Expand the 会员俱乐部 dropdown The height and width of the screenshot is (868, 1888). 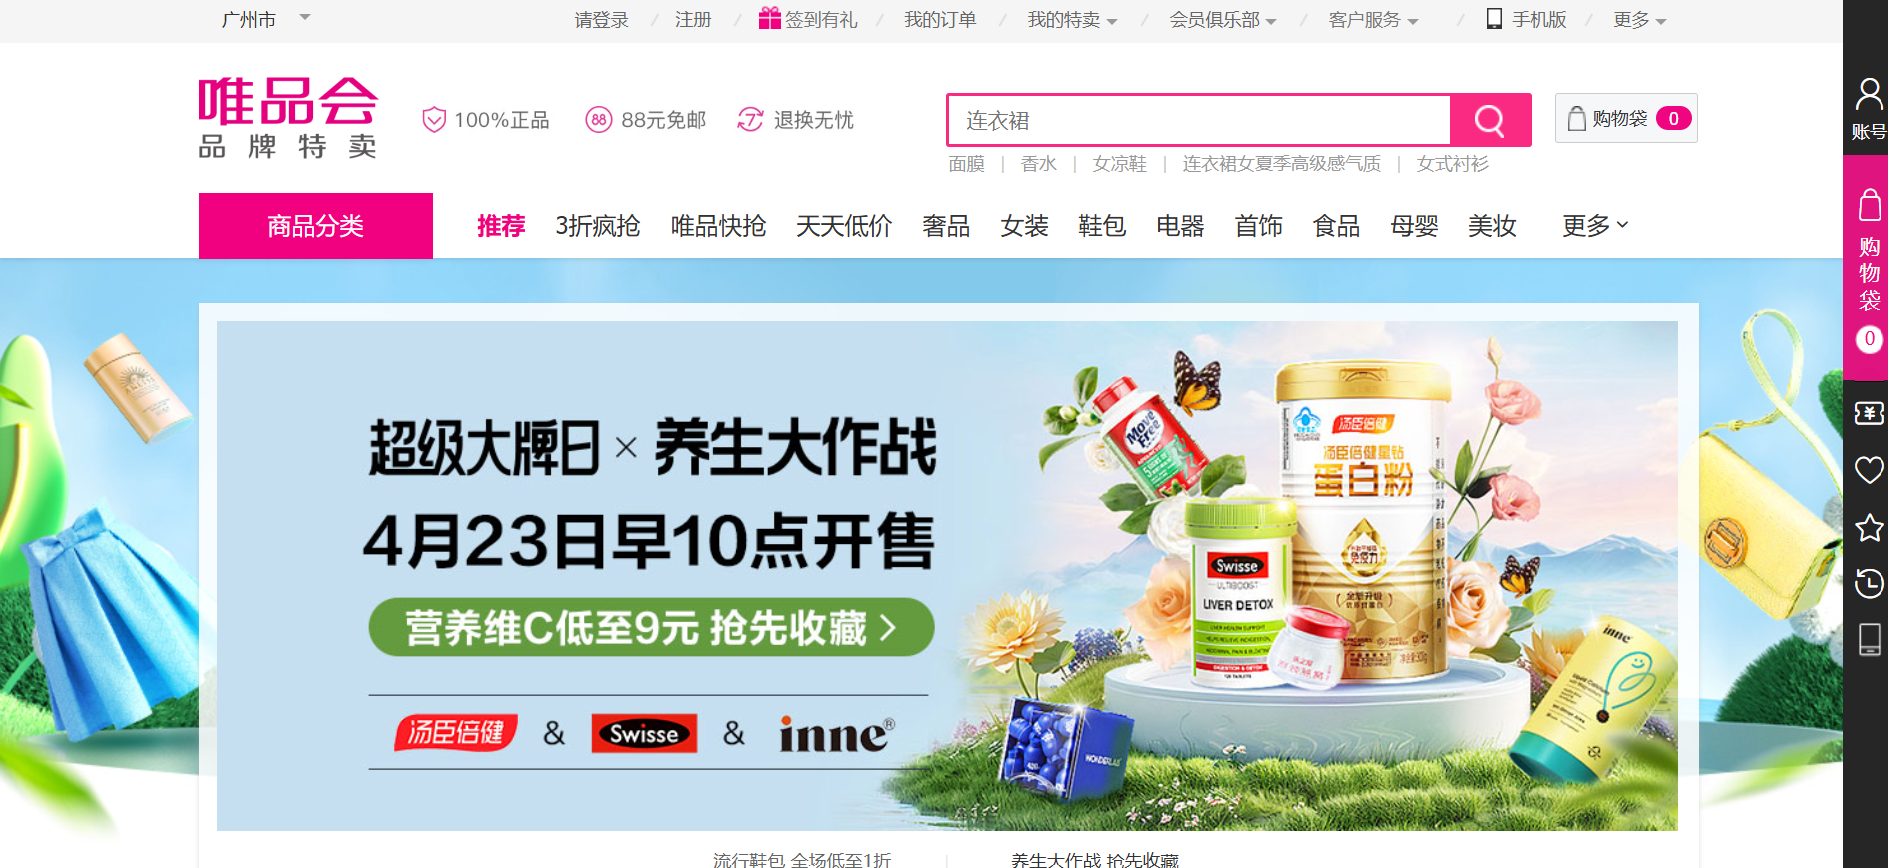pyautogui.click(x=1223, y=20)
